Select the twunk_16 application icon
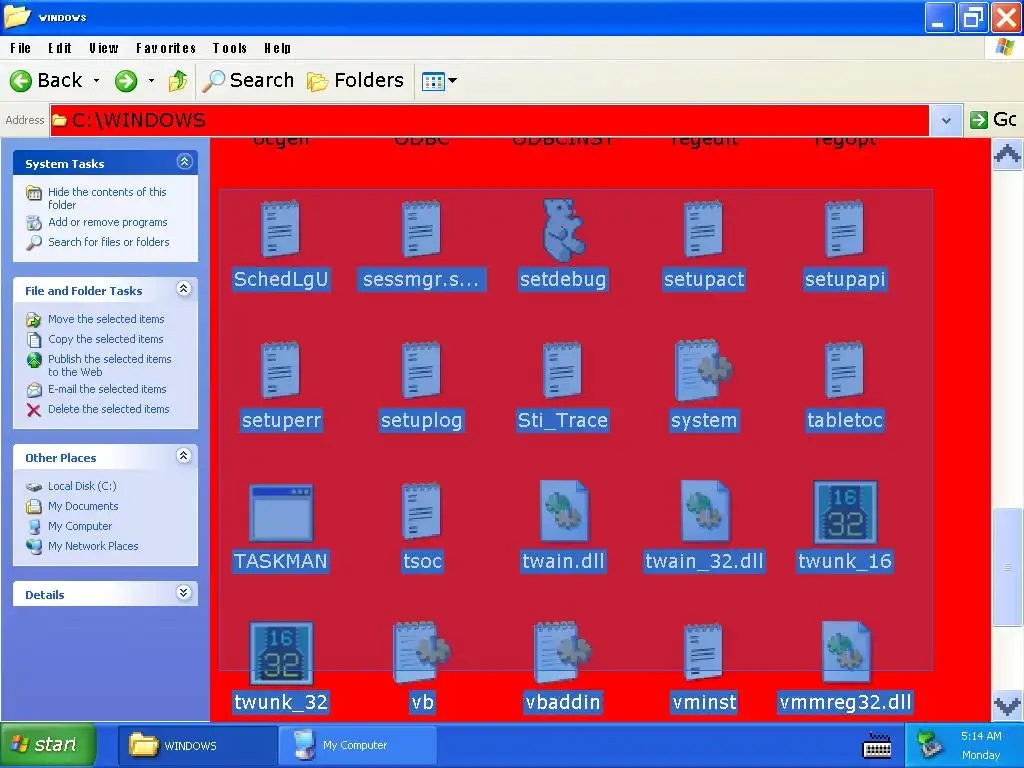Screen dimensions: 1024x768 (845, 513)
